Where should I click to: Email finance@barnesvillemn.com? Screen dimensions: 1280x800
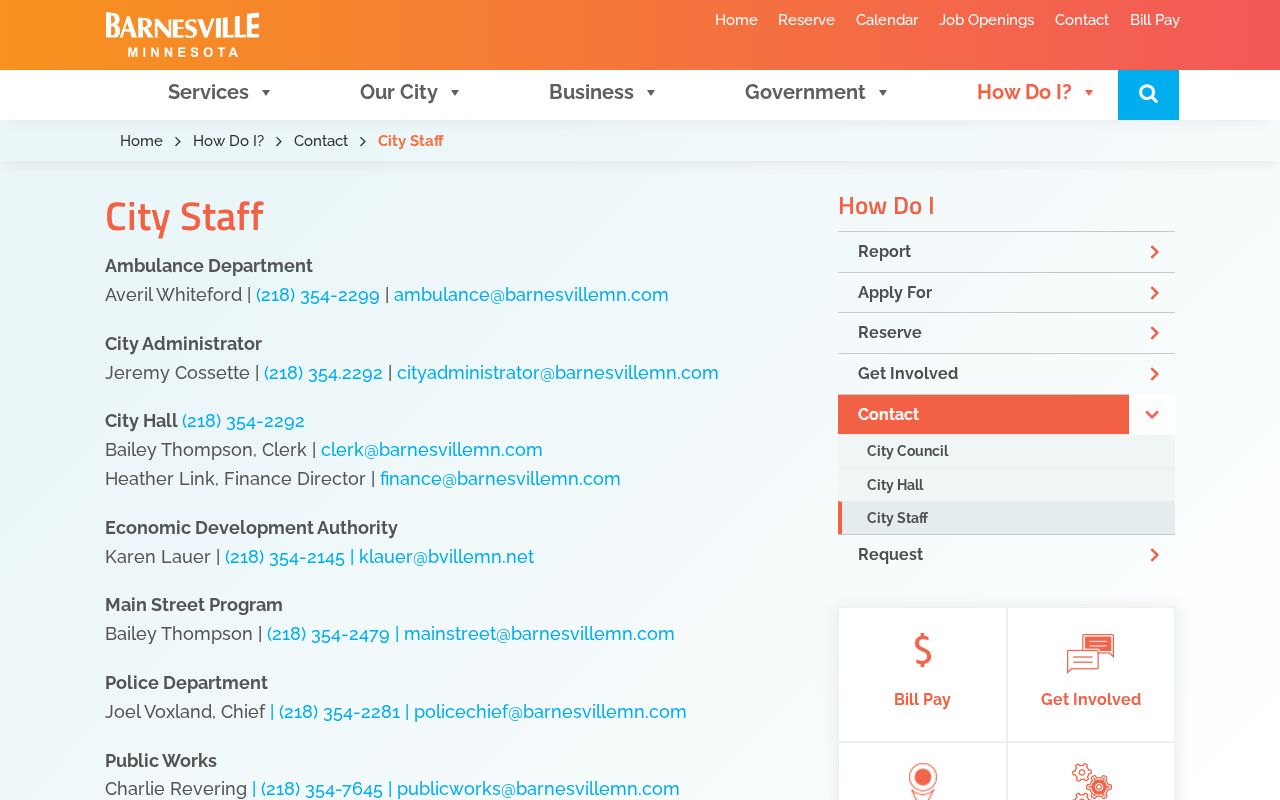pyautogui.click(x=500, y=479)
